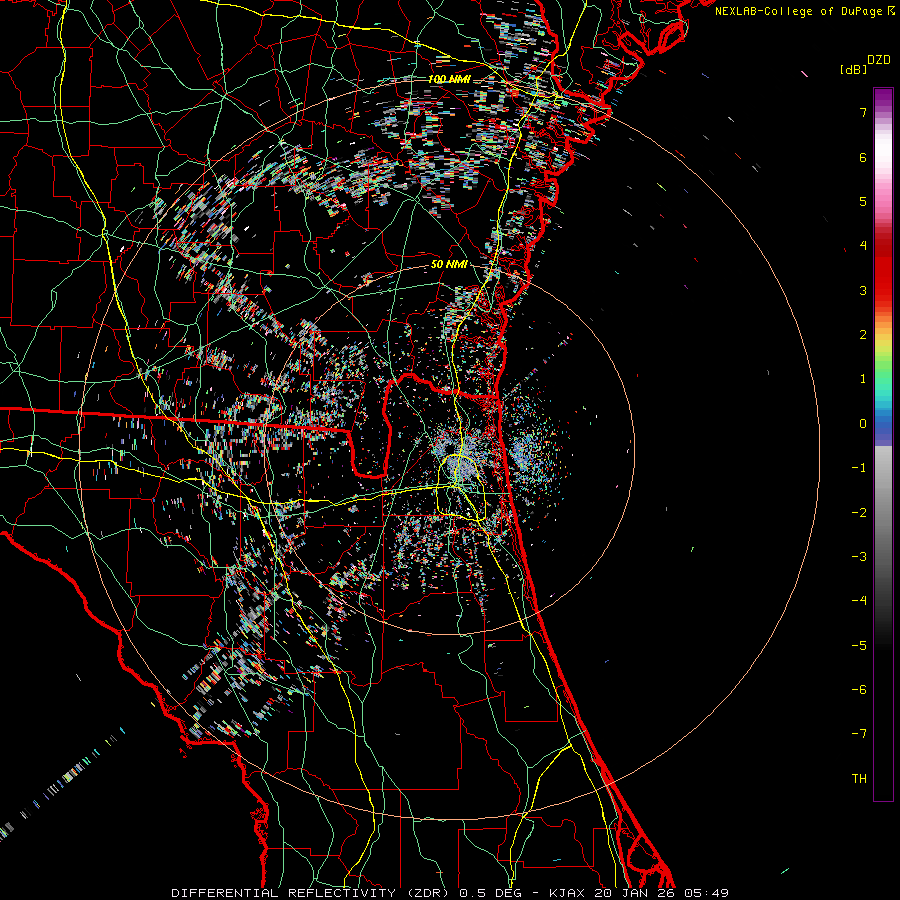The height and width of the screenshot is (900, 900).
Task: Click the -4 value on color scale
Action: point(859,601)
